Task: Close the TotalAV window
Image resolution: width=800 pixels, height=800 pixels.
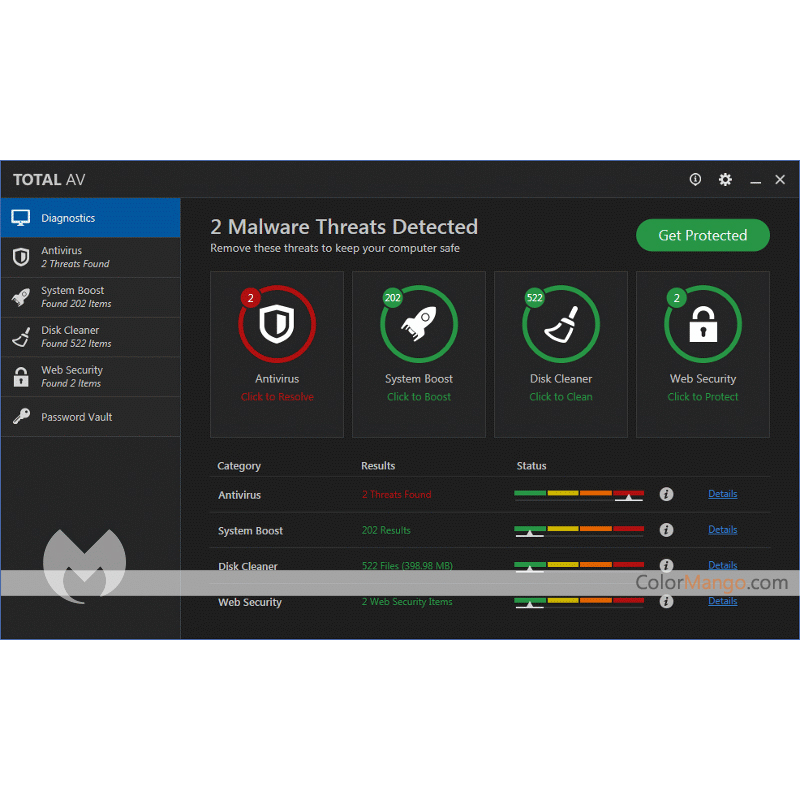Action: pyautogui.click(x=780, y=179)
